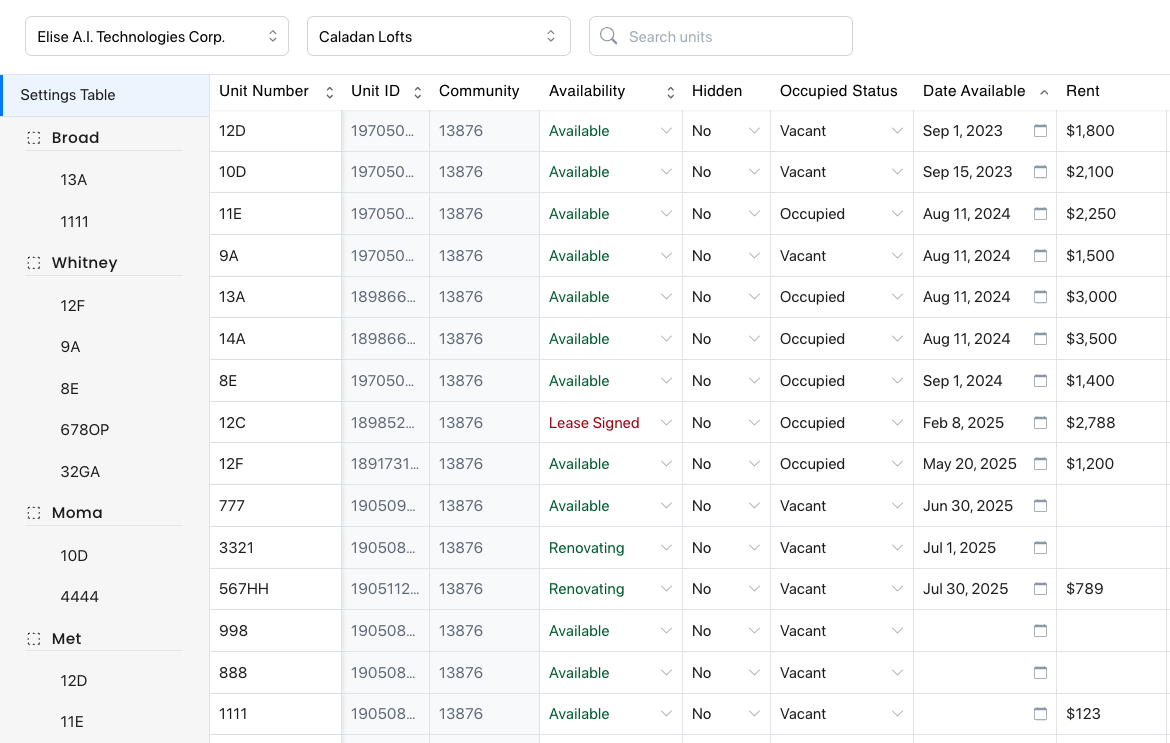Image resolution: width=1170 pixels, height=743 pixels.
Task: Click the Hidden column header
Action: [717, 91]
